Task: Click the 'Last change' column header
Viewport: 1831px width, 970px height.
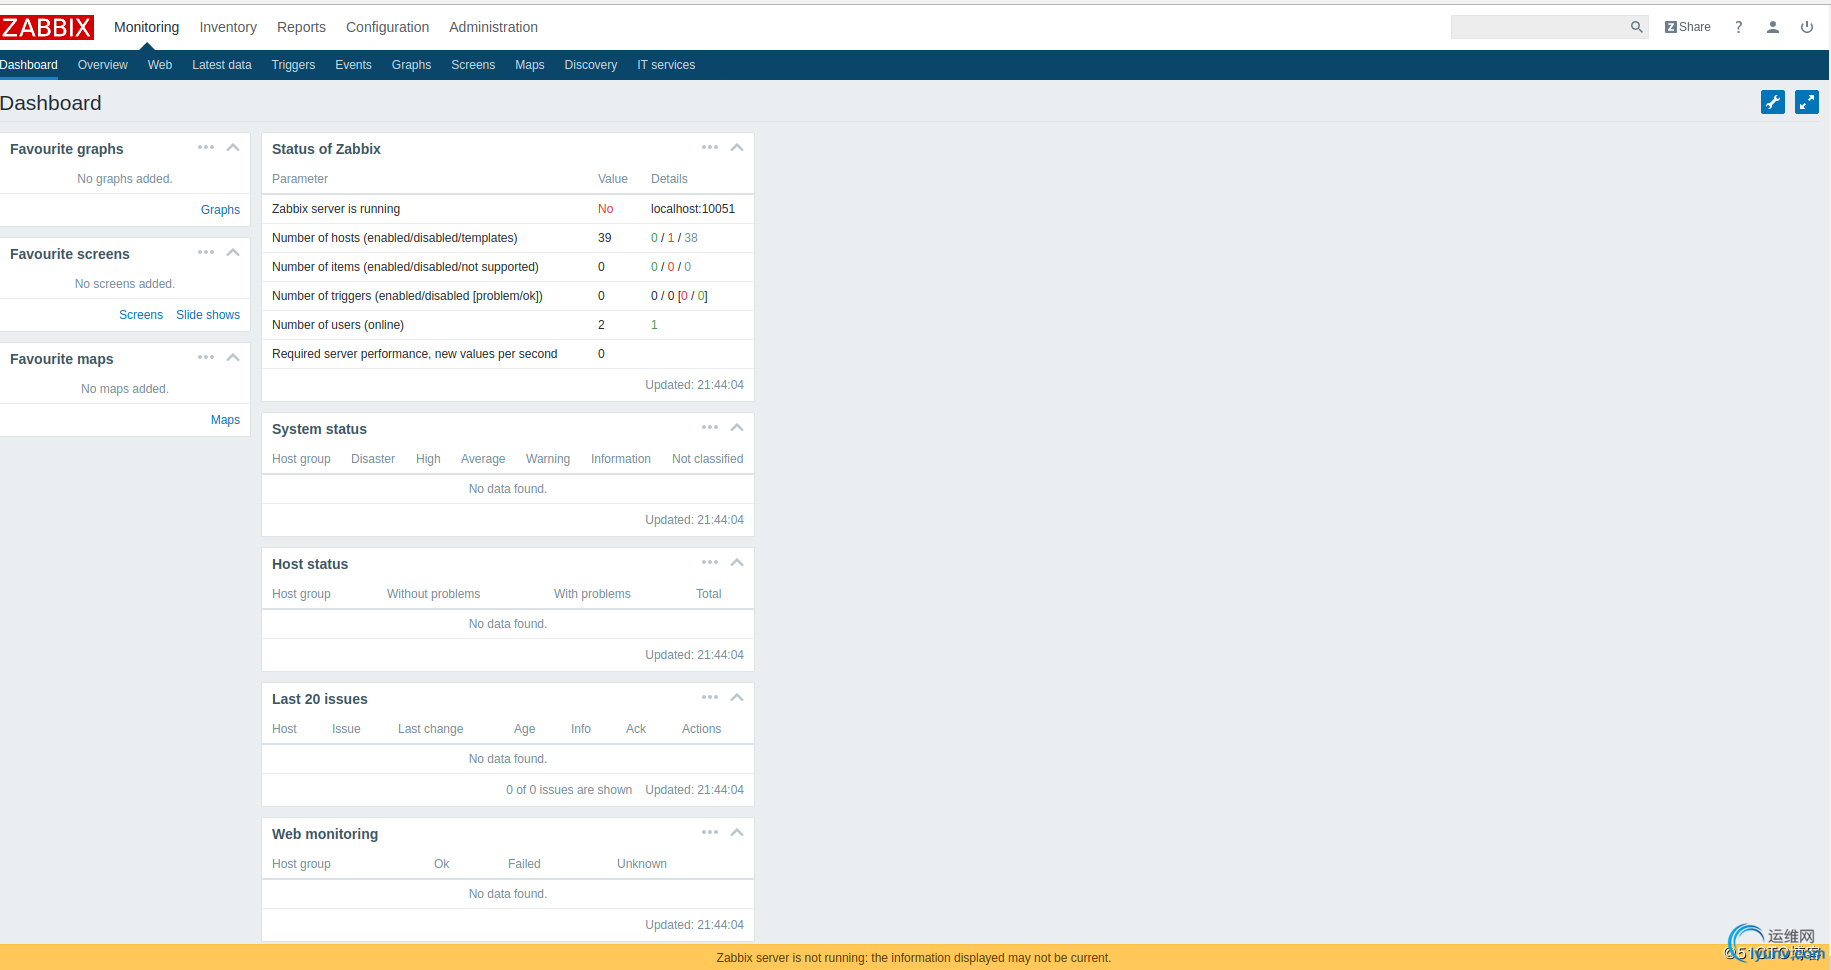Action: [x=430, y=729]
